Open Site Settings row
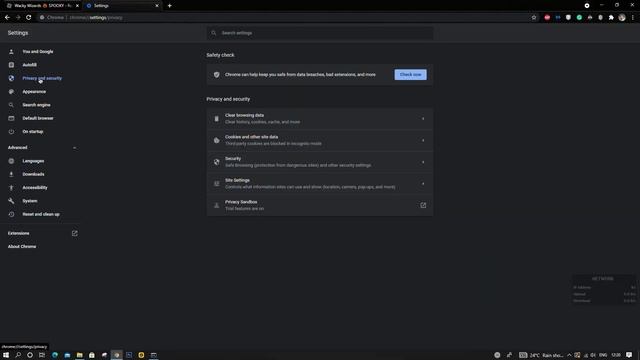This screenshot has width=640, height=360. [320, 184]
